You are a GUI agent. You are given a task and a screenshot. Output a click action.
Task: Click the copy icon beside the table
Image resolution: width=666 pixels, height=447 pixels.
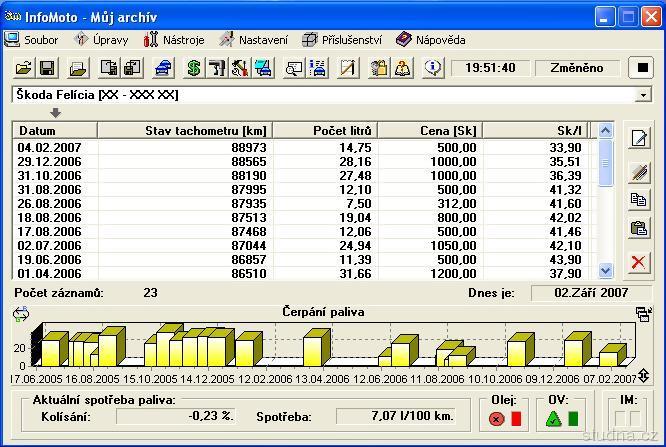[638, 200]
